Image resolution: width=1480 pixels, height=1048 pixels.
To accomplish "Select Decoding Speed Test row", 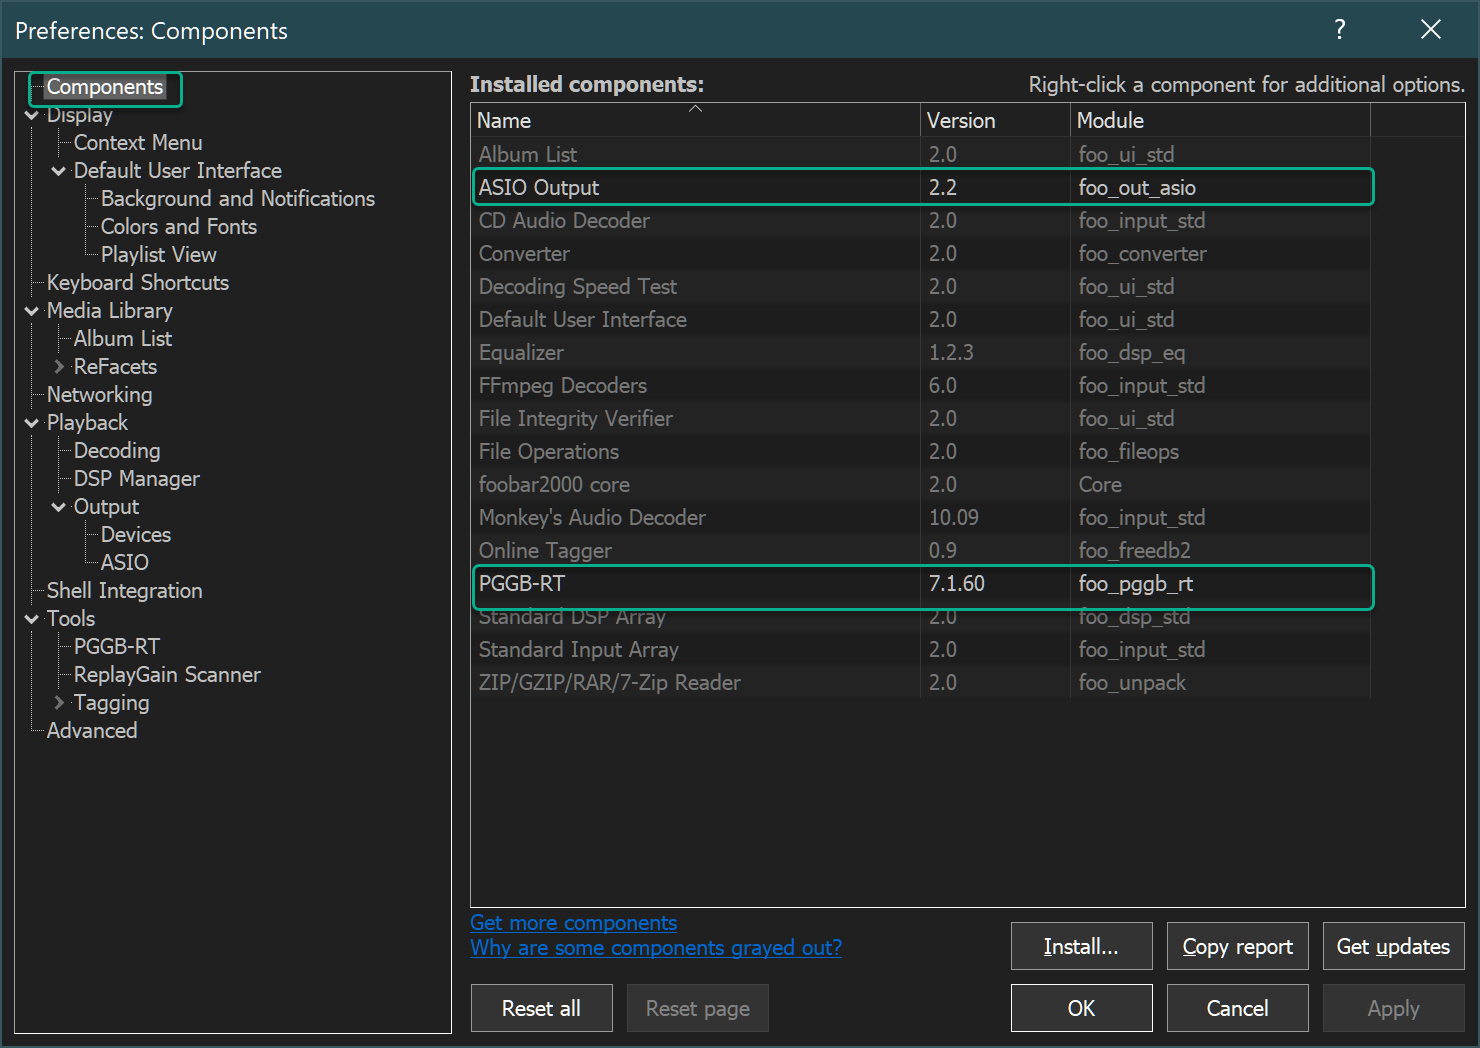I will point(920,287).
